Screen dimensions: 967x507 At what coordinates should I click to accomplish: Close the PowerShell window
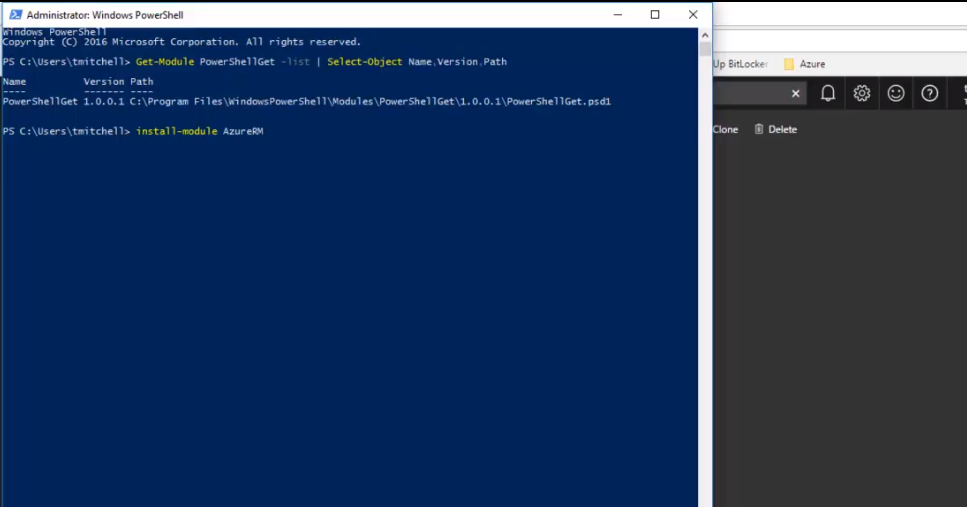click(x=693, y=15)
